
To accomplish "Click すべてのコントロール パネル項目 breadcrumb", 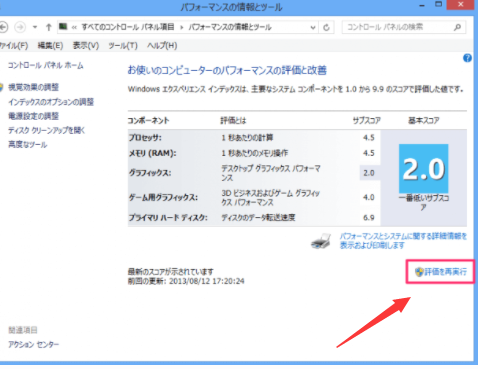I will pyautogui.click(x=128, y=27).
